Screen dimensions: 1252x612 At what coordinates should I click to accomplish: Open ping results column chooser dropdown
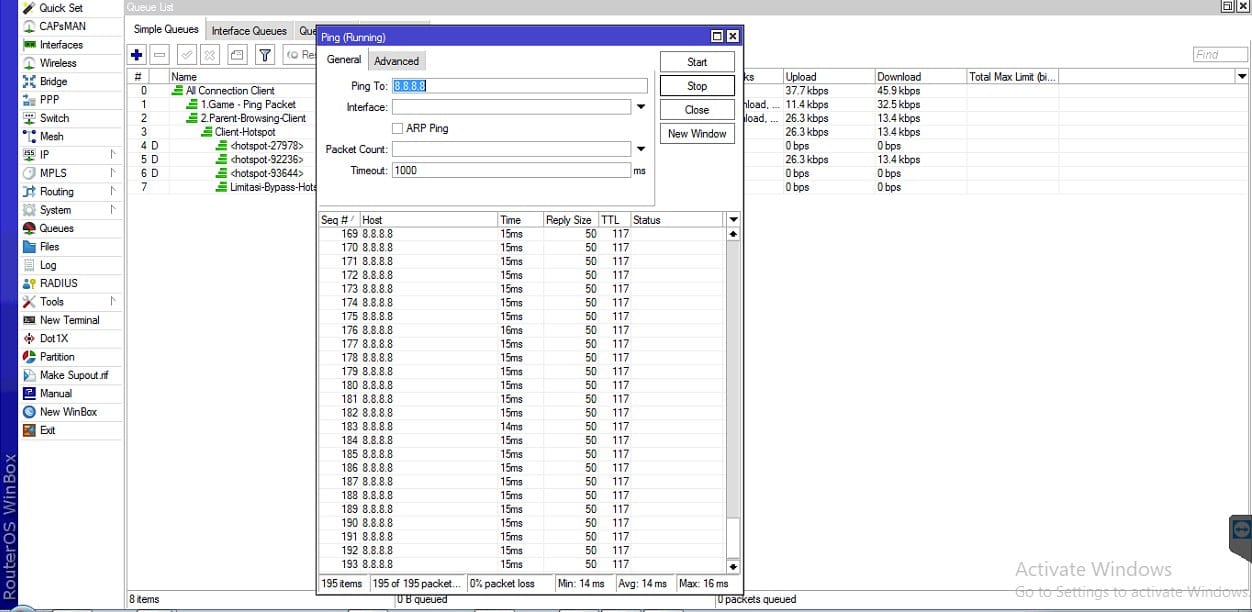click(733, 220)
